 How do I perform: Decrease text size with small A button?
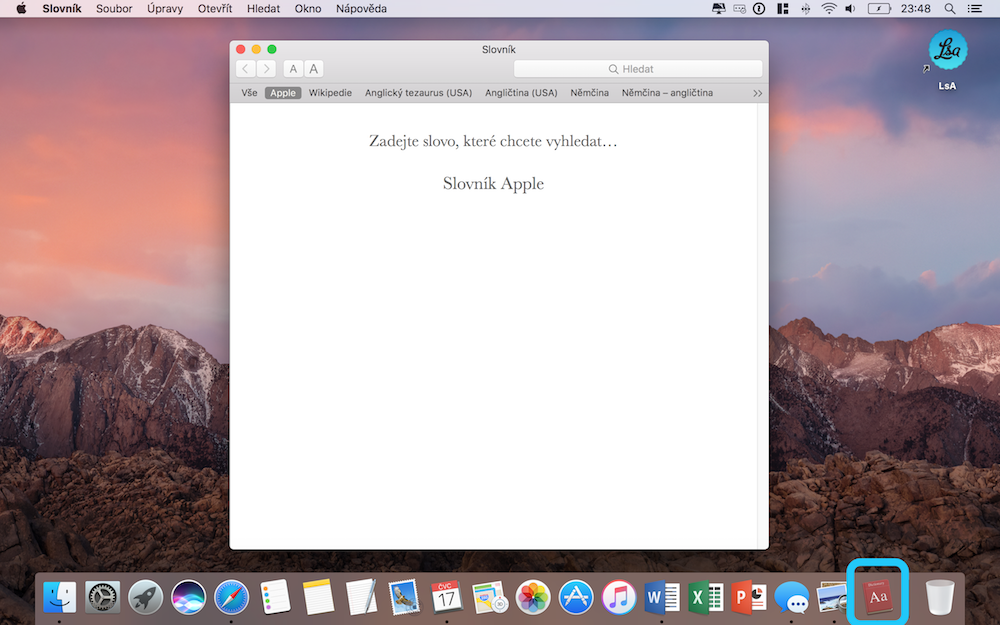tap(293, 69)
